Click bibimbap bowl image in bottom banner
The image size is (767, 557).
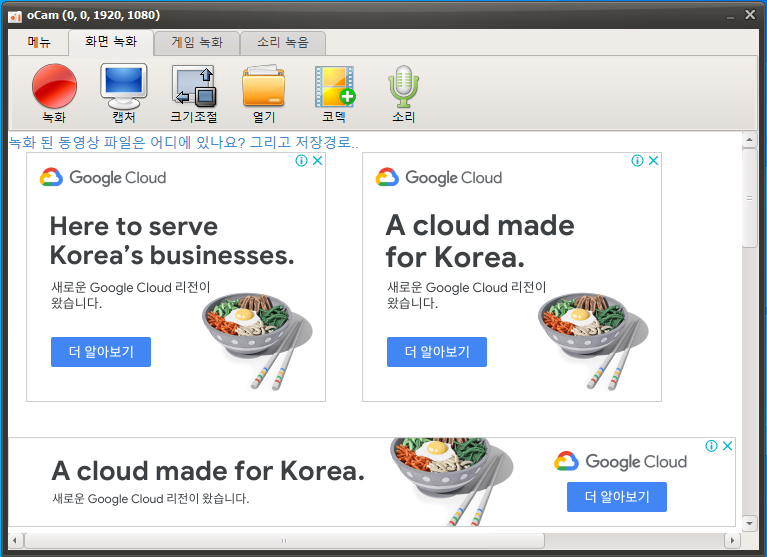pos(451,482)
